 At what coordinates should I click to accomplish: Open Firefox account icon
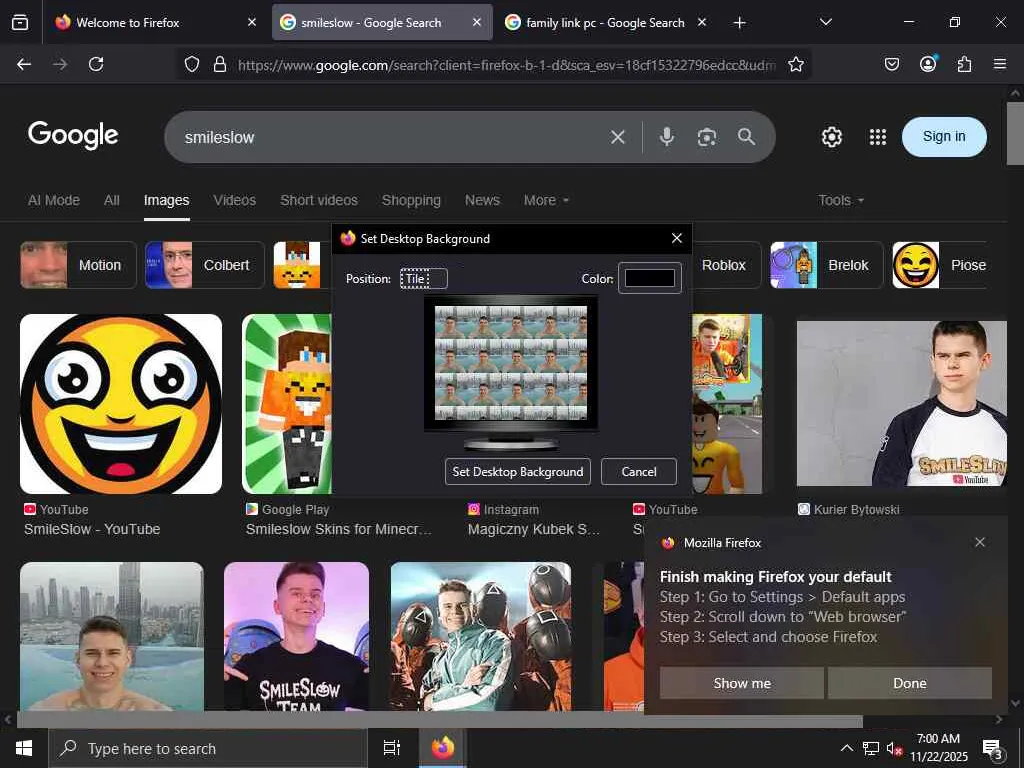coord(928,63)
